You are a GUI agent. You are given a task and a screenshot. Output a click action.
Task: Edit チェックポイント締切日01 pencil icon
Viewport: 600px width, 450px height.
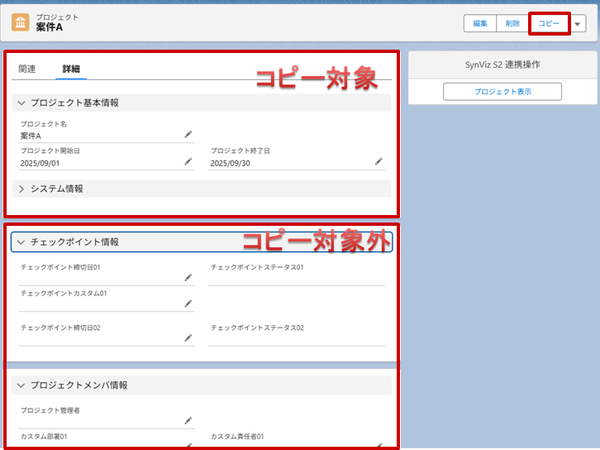point(188,277)
